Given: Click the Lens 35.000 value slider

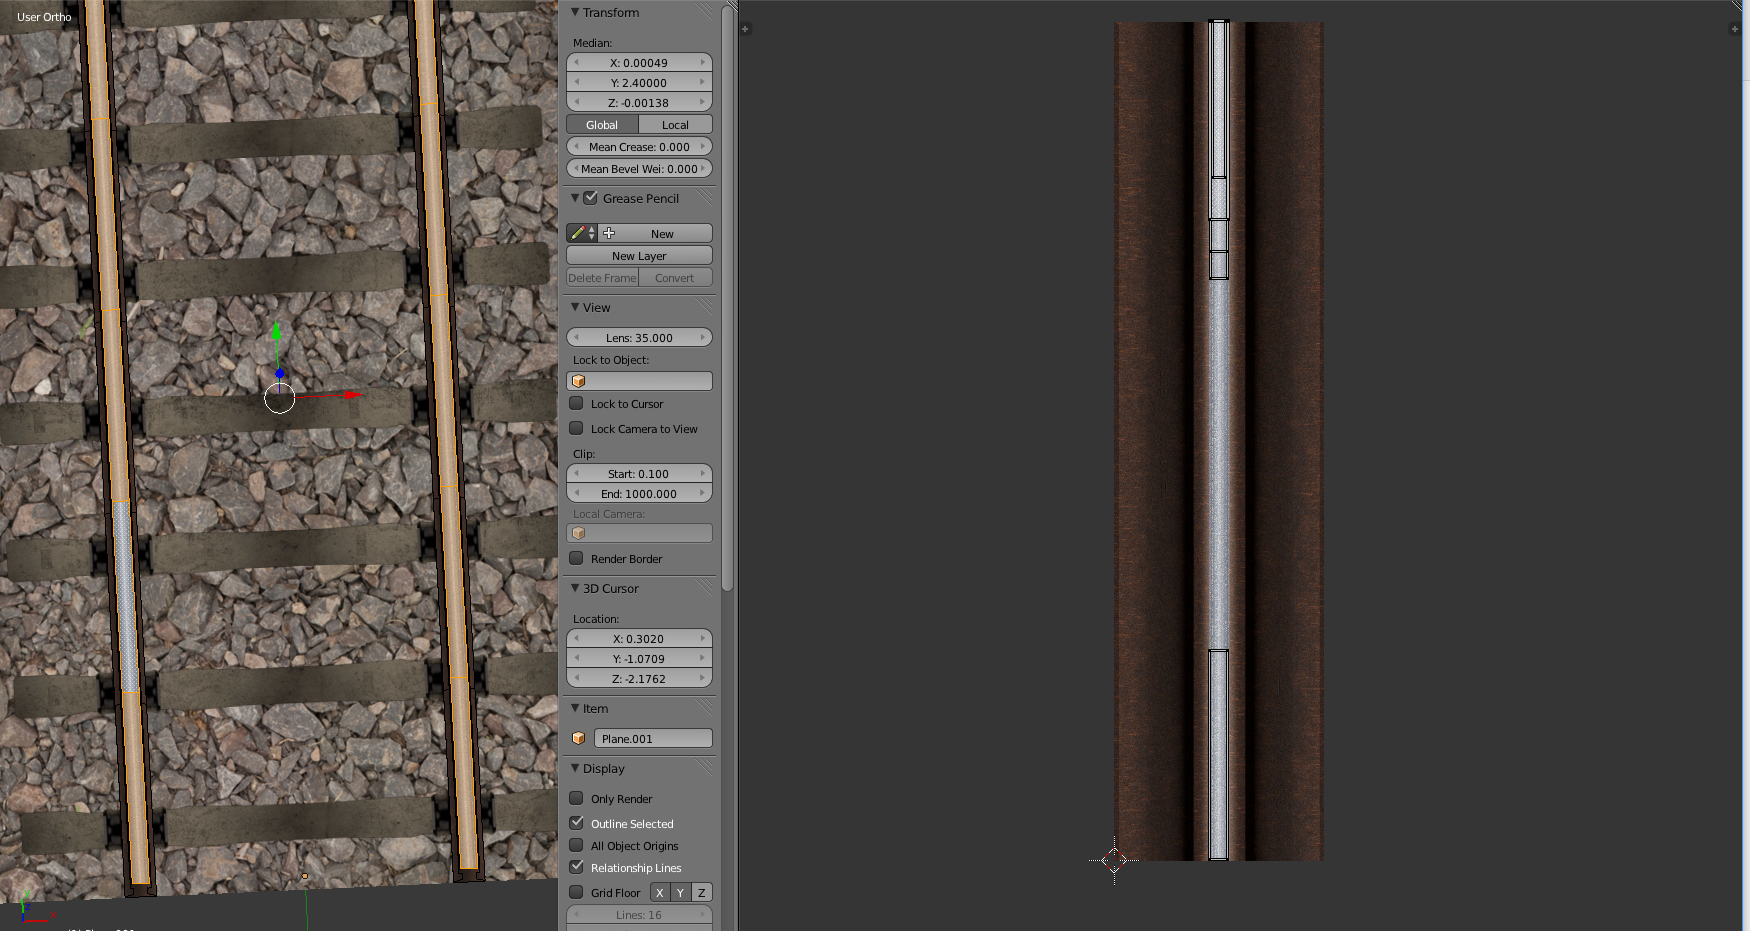Looking at the screenshot, I should pyautogui.click(x=639, y=338).
